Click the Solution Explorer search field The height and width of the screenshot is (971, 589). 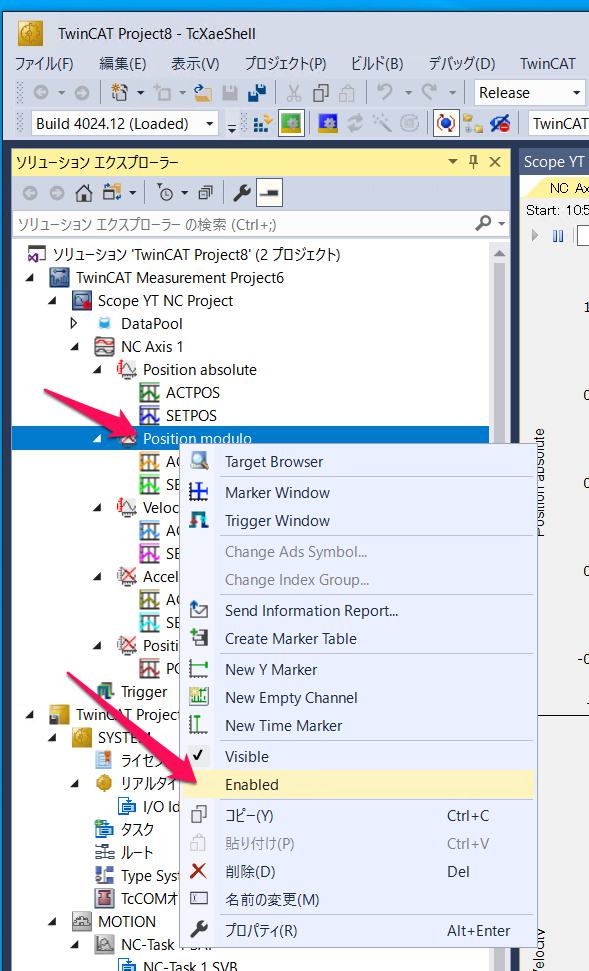243,224
